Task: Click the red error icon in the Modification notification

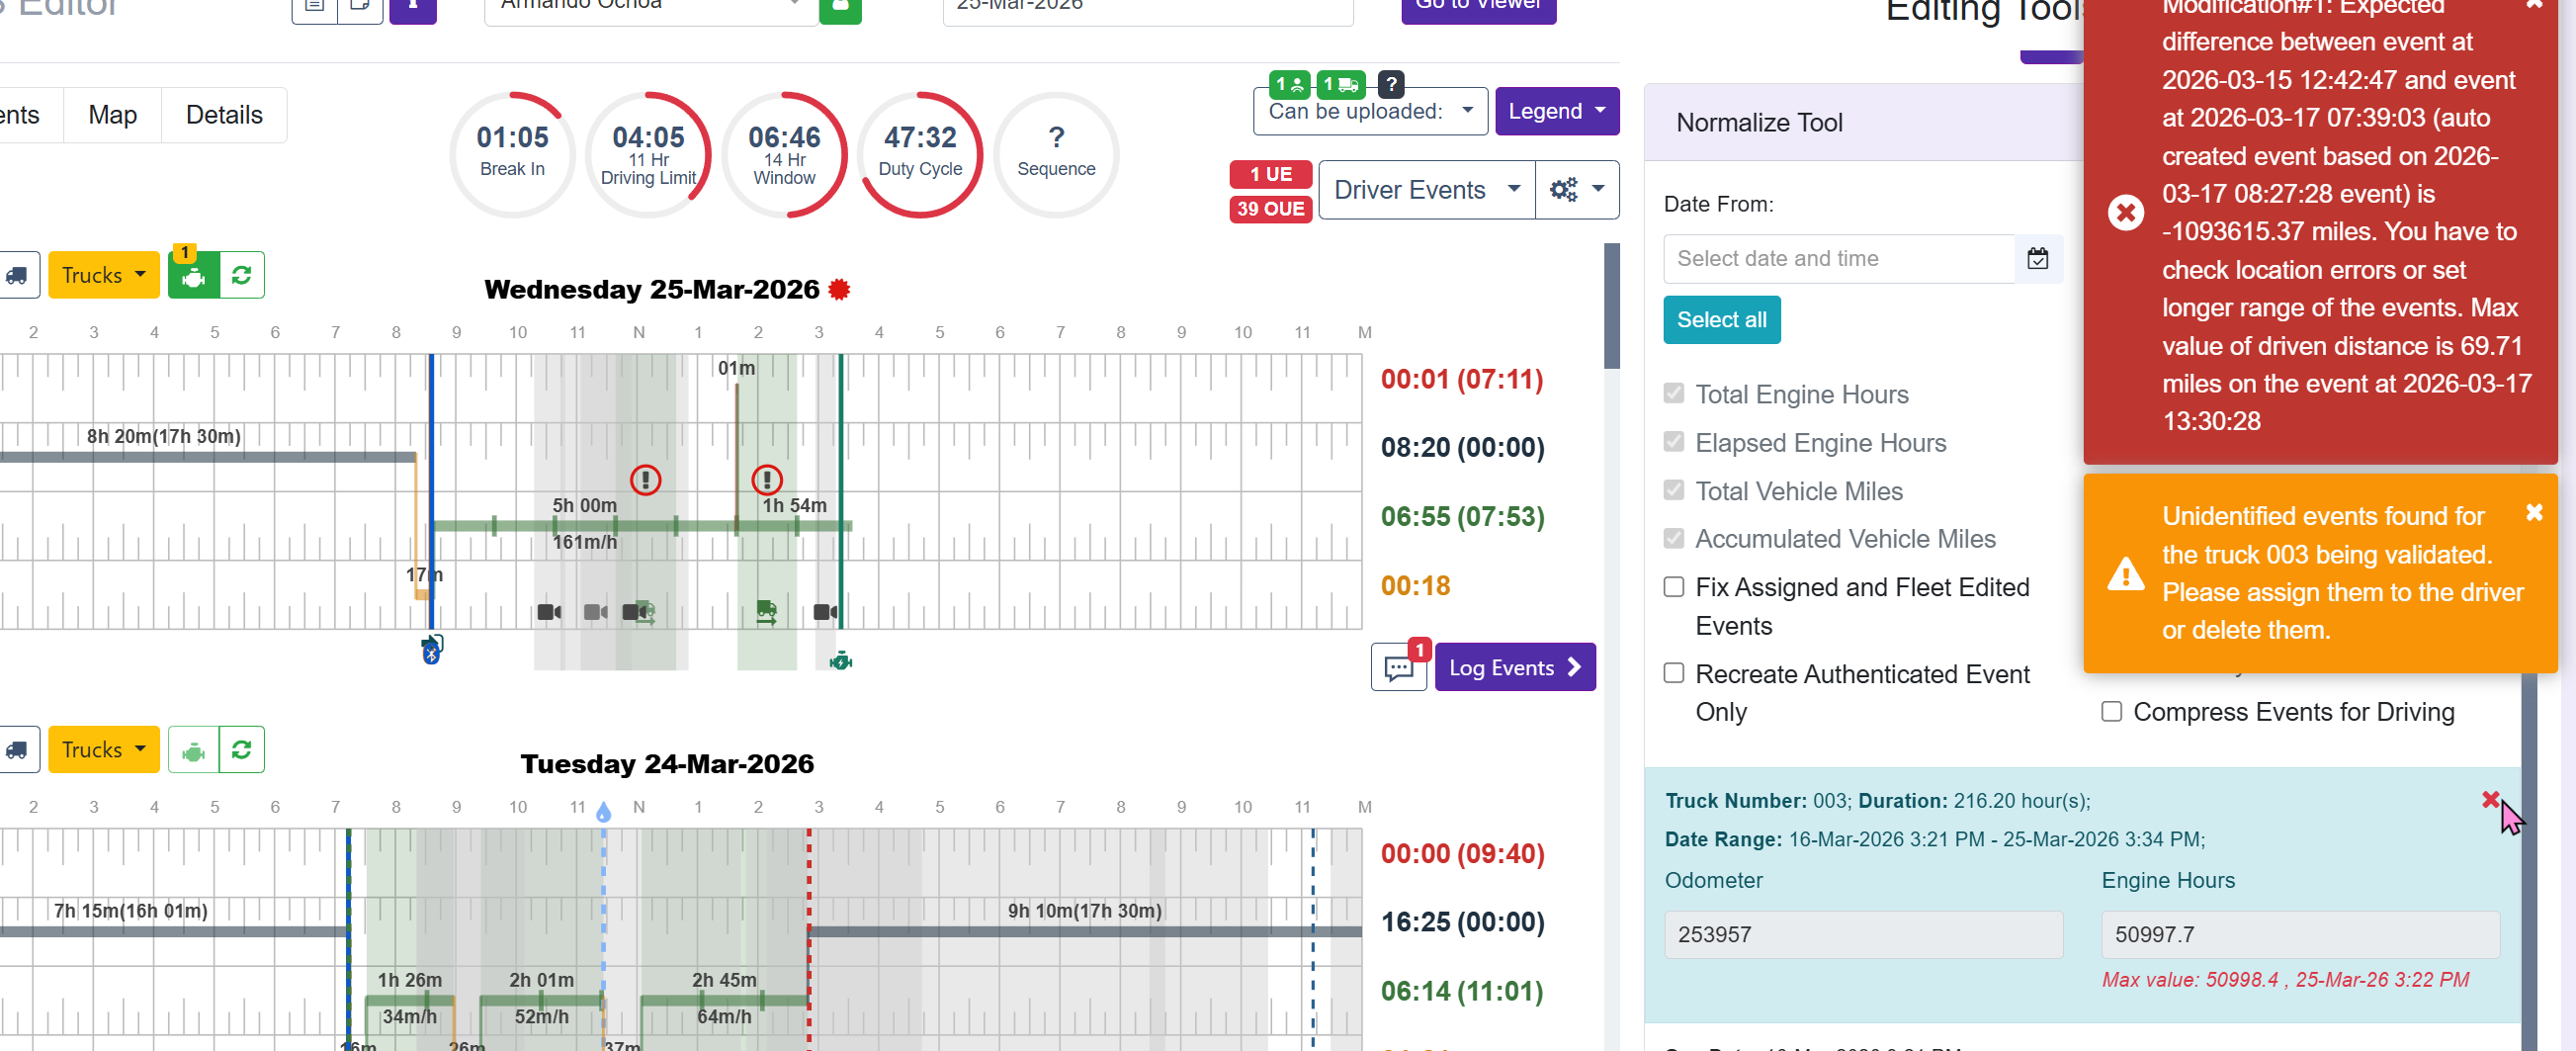Action: pos(2125,213)
